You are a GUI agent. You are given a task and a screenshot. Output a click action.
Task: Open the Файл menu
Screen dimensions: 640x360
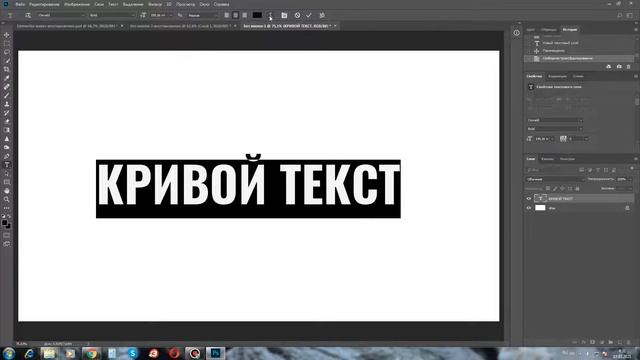[20, 4]
